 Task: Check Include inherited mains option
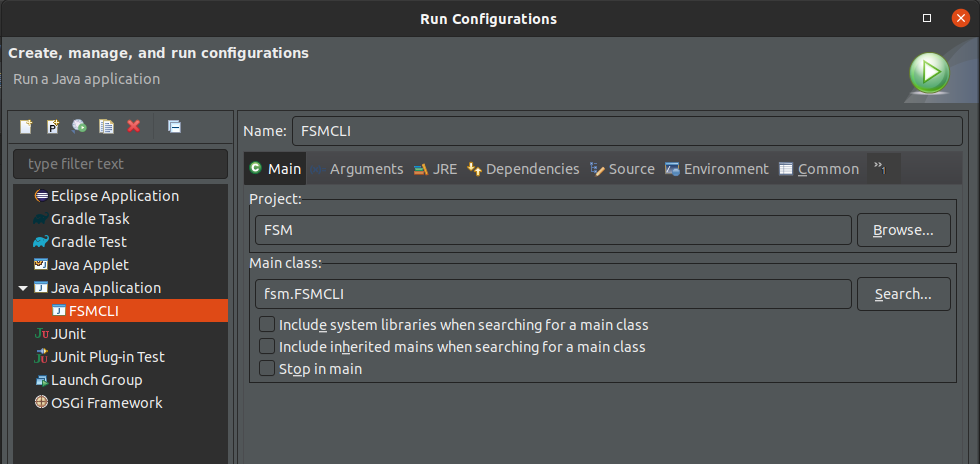(267, 347)
